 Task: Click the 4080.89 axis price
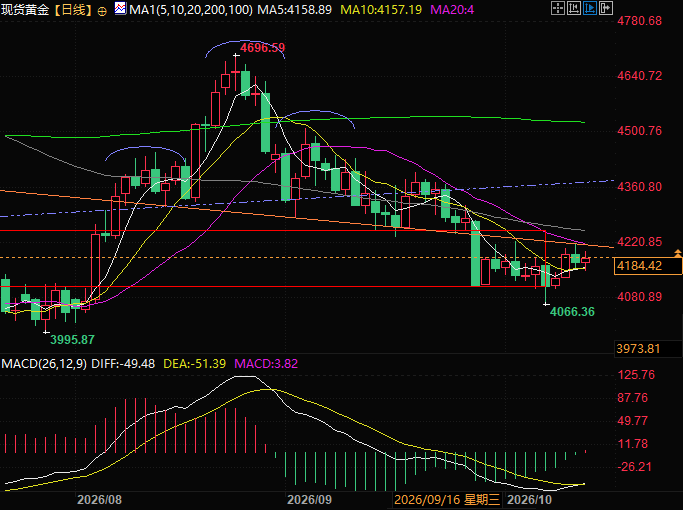(x=639, y=297)
